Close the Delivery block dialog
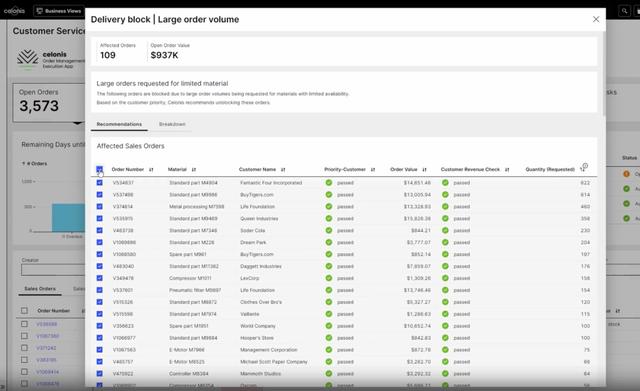The width and height of the screenshot is (640, 391). pyautogui.click(x=596, y=19)
